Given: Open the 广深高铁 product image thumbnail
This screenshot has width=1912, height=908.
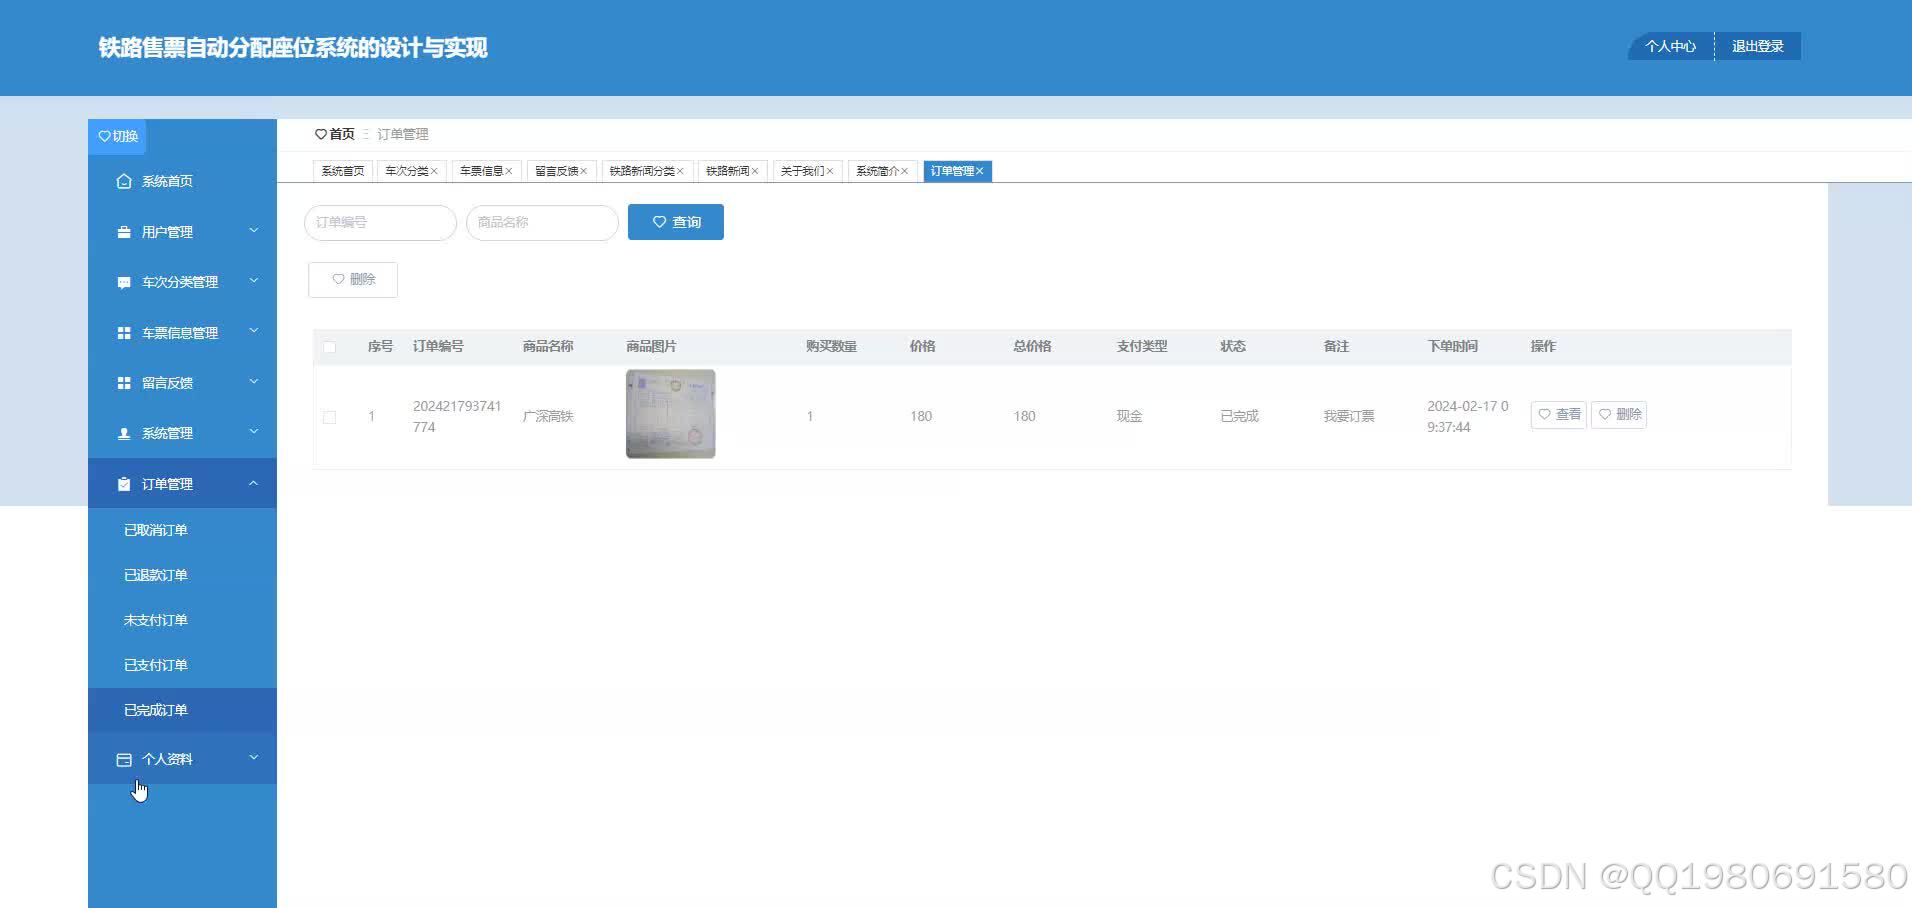Looking at the screenshot, I should click(x=671, y=414).
